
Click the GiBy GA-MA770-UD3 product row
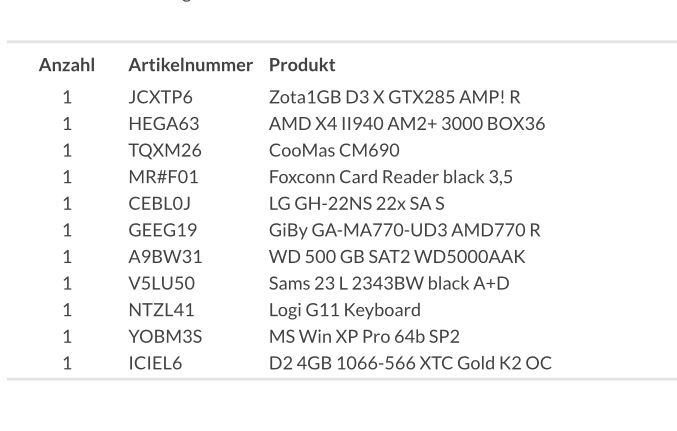[405, 230]
